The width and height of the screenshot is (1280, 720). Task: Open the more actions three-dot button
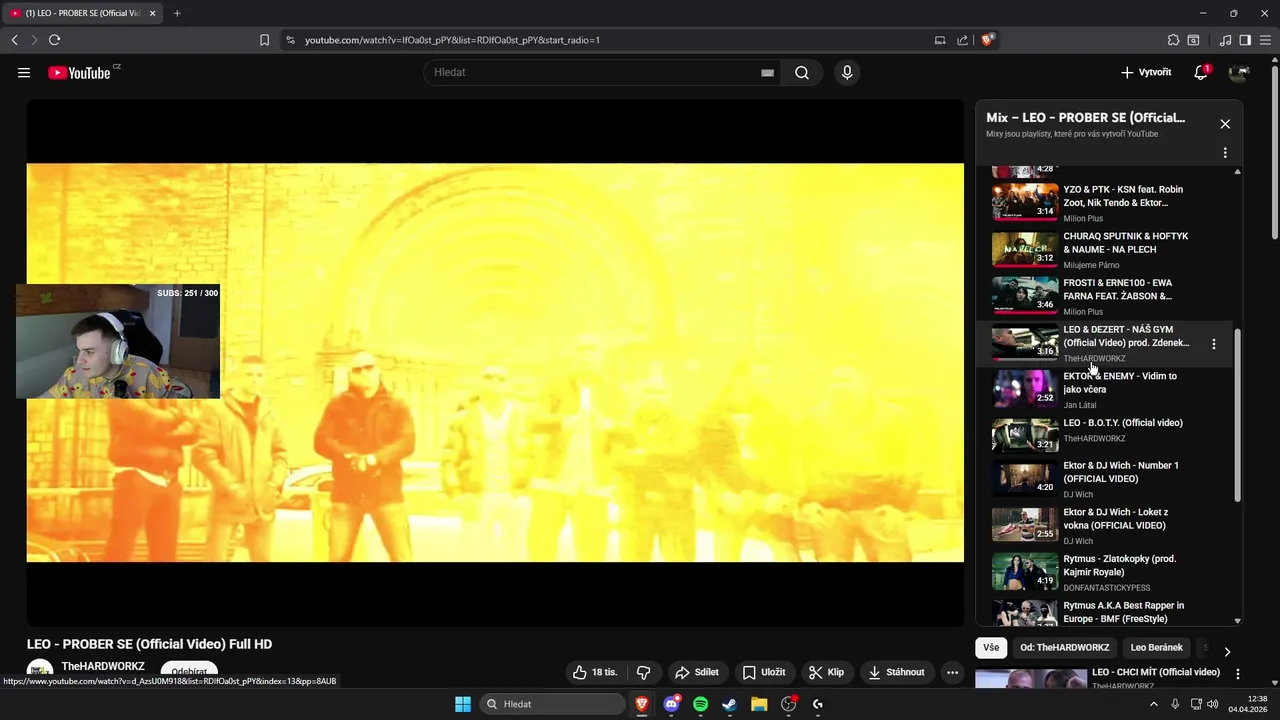[x=952, y=672]
